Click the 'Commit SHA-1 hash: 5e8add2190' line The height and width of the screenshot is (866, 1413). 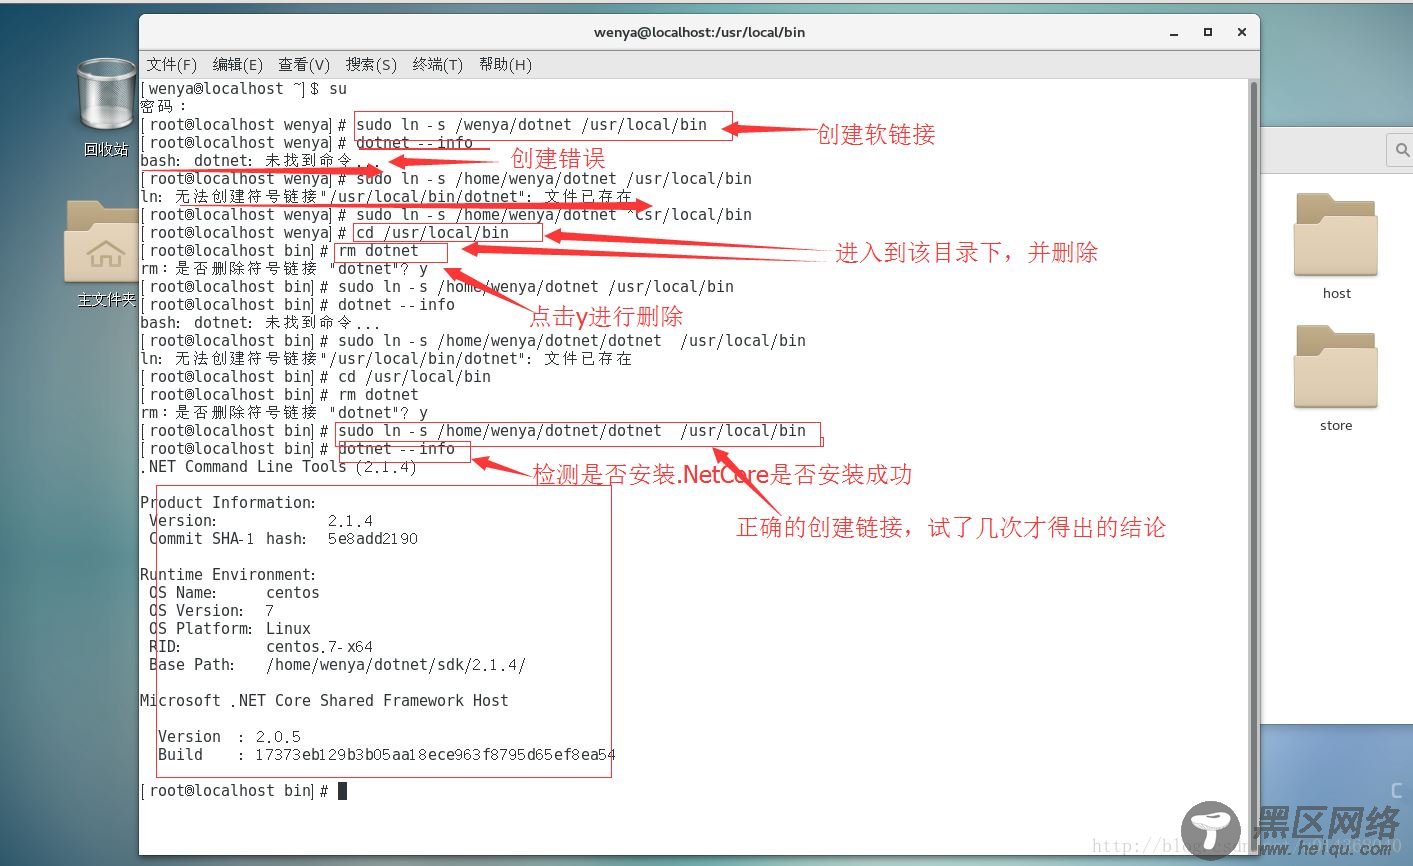click(283, 539)
